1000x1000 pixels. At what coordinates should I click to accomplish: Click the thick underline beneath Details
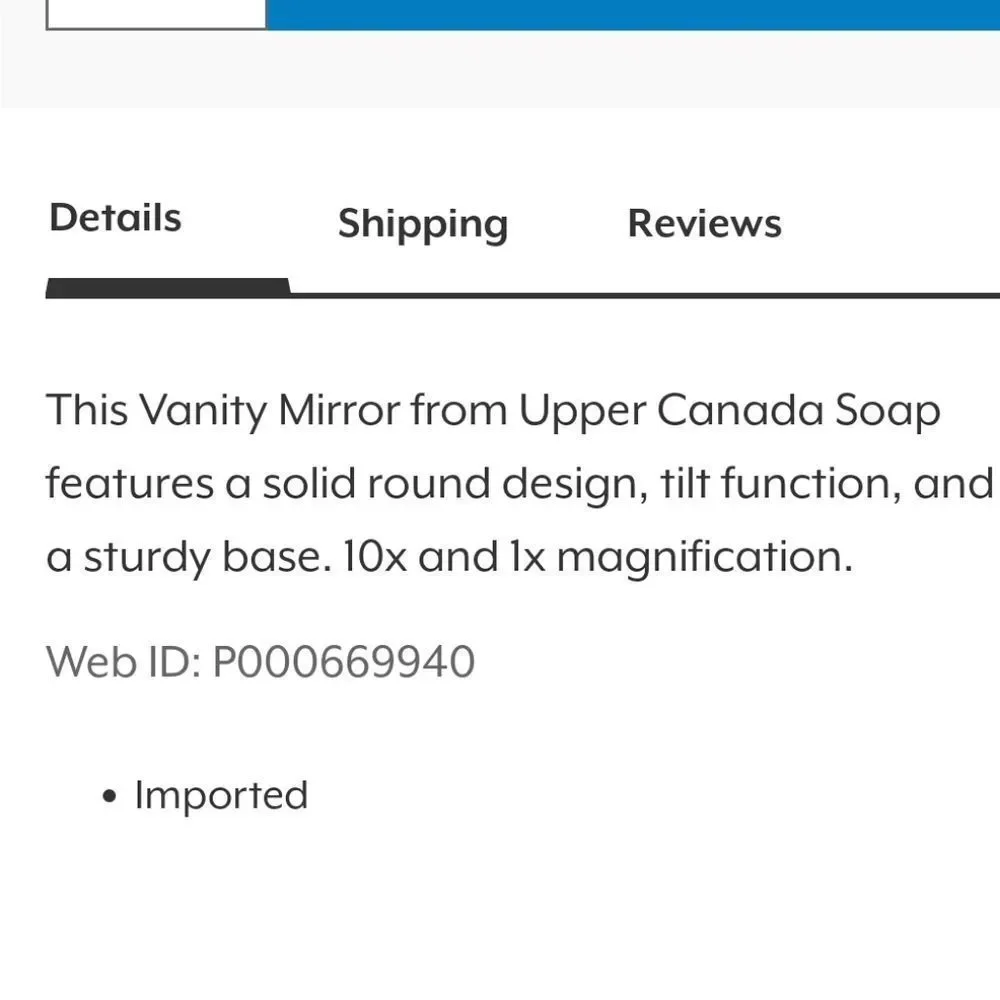168,288
